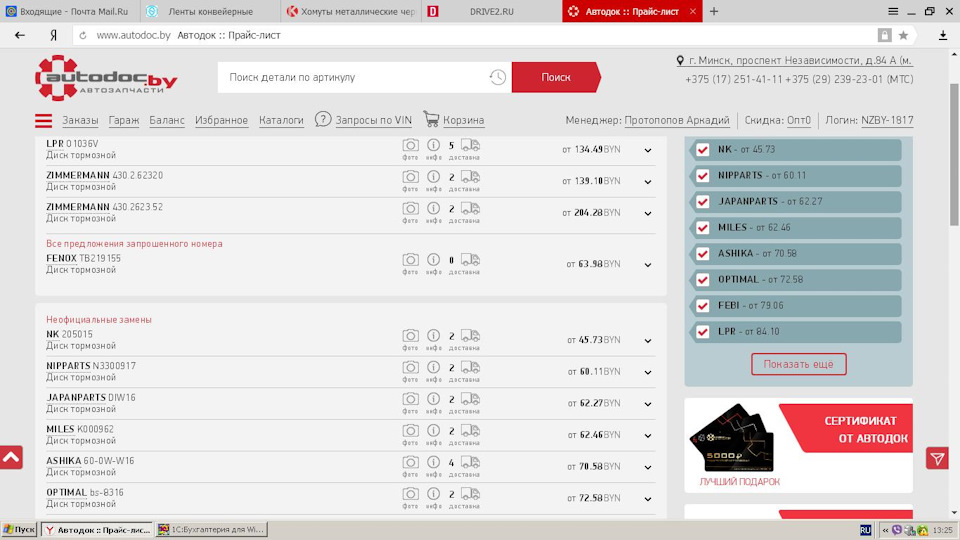Expand offers for JAPANPARTS DIW16
Screen dimensions: 960x540
(648, 404)
